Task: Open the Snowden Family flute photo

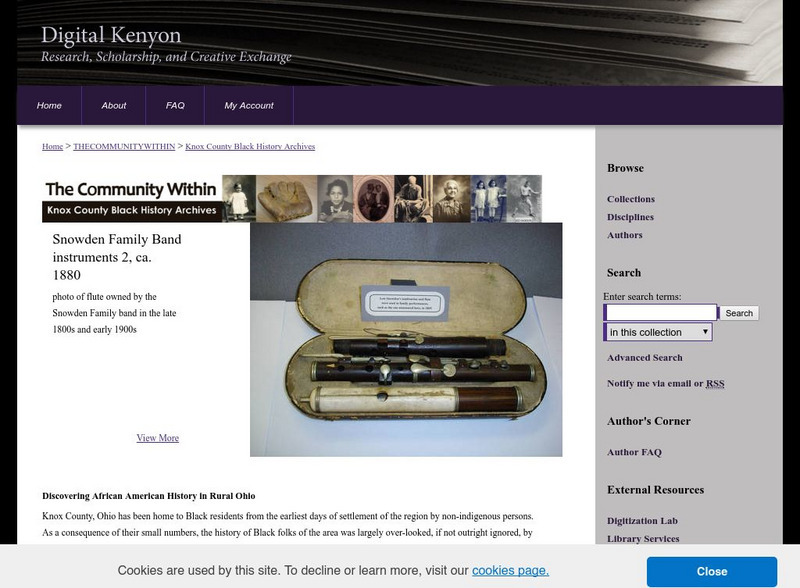Action: 406,339
